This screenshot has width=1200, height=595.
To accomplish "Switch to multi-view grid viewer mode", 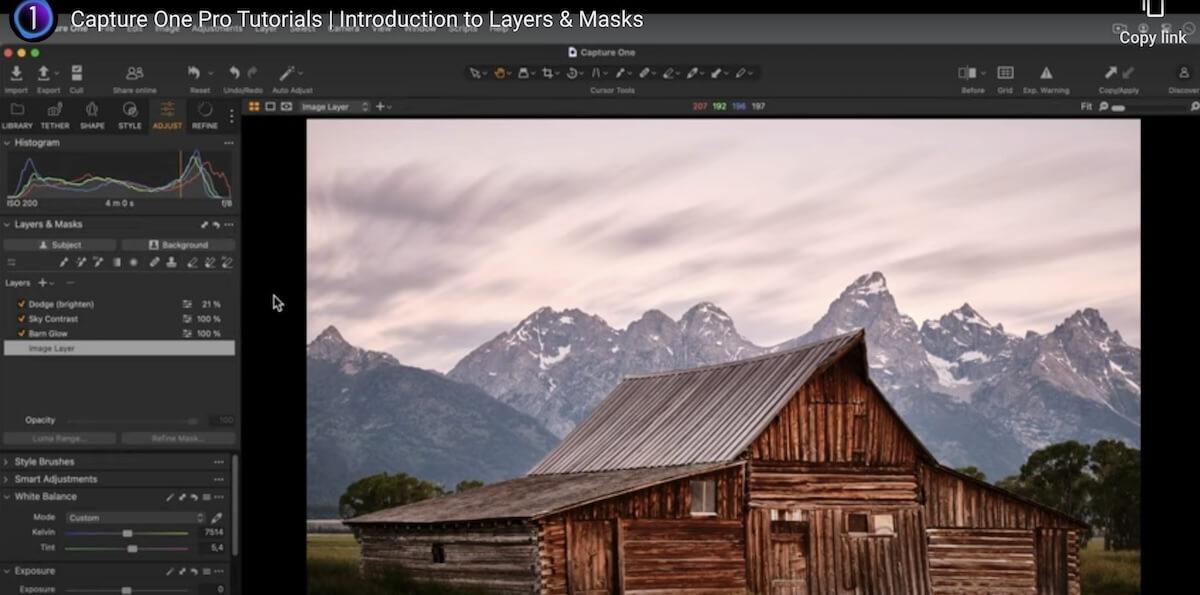I will tap(254, 106).
